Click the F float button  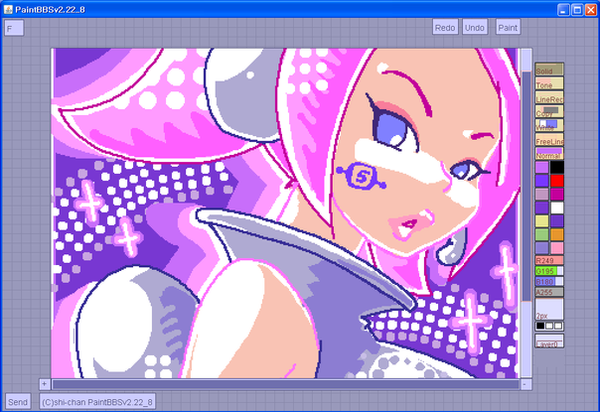coord(14,28)
